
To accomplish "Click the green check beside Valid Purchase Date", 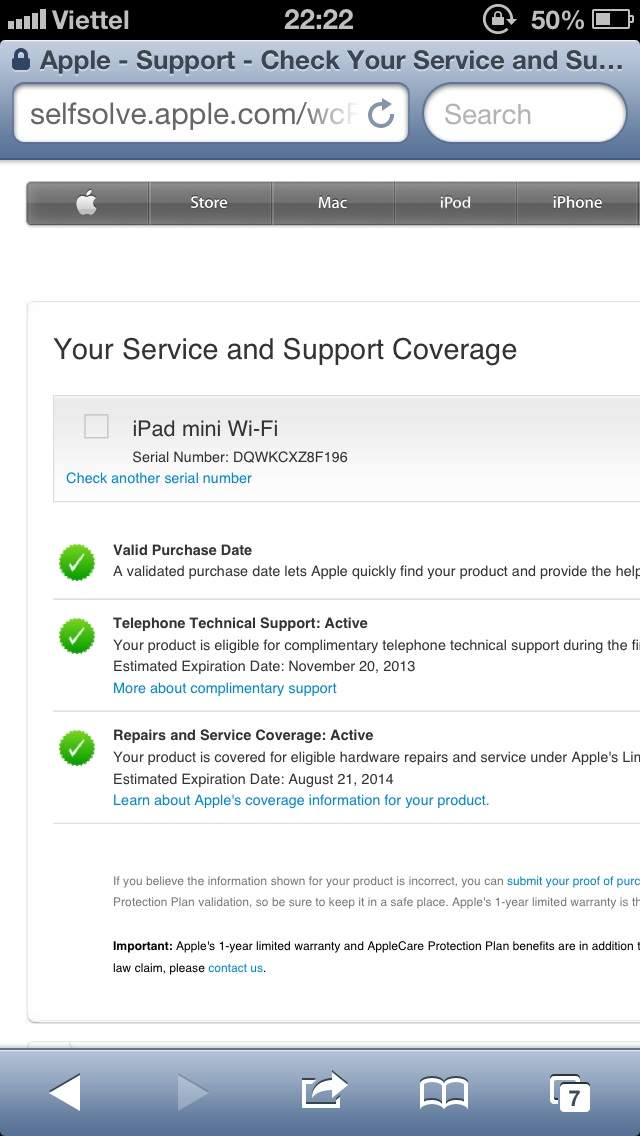I will [77, 562].
